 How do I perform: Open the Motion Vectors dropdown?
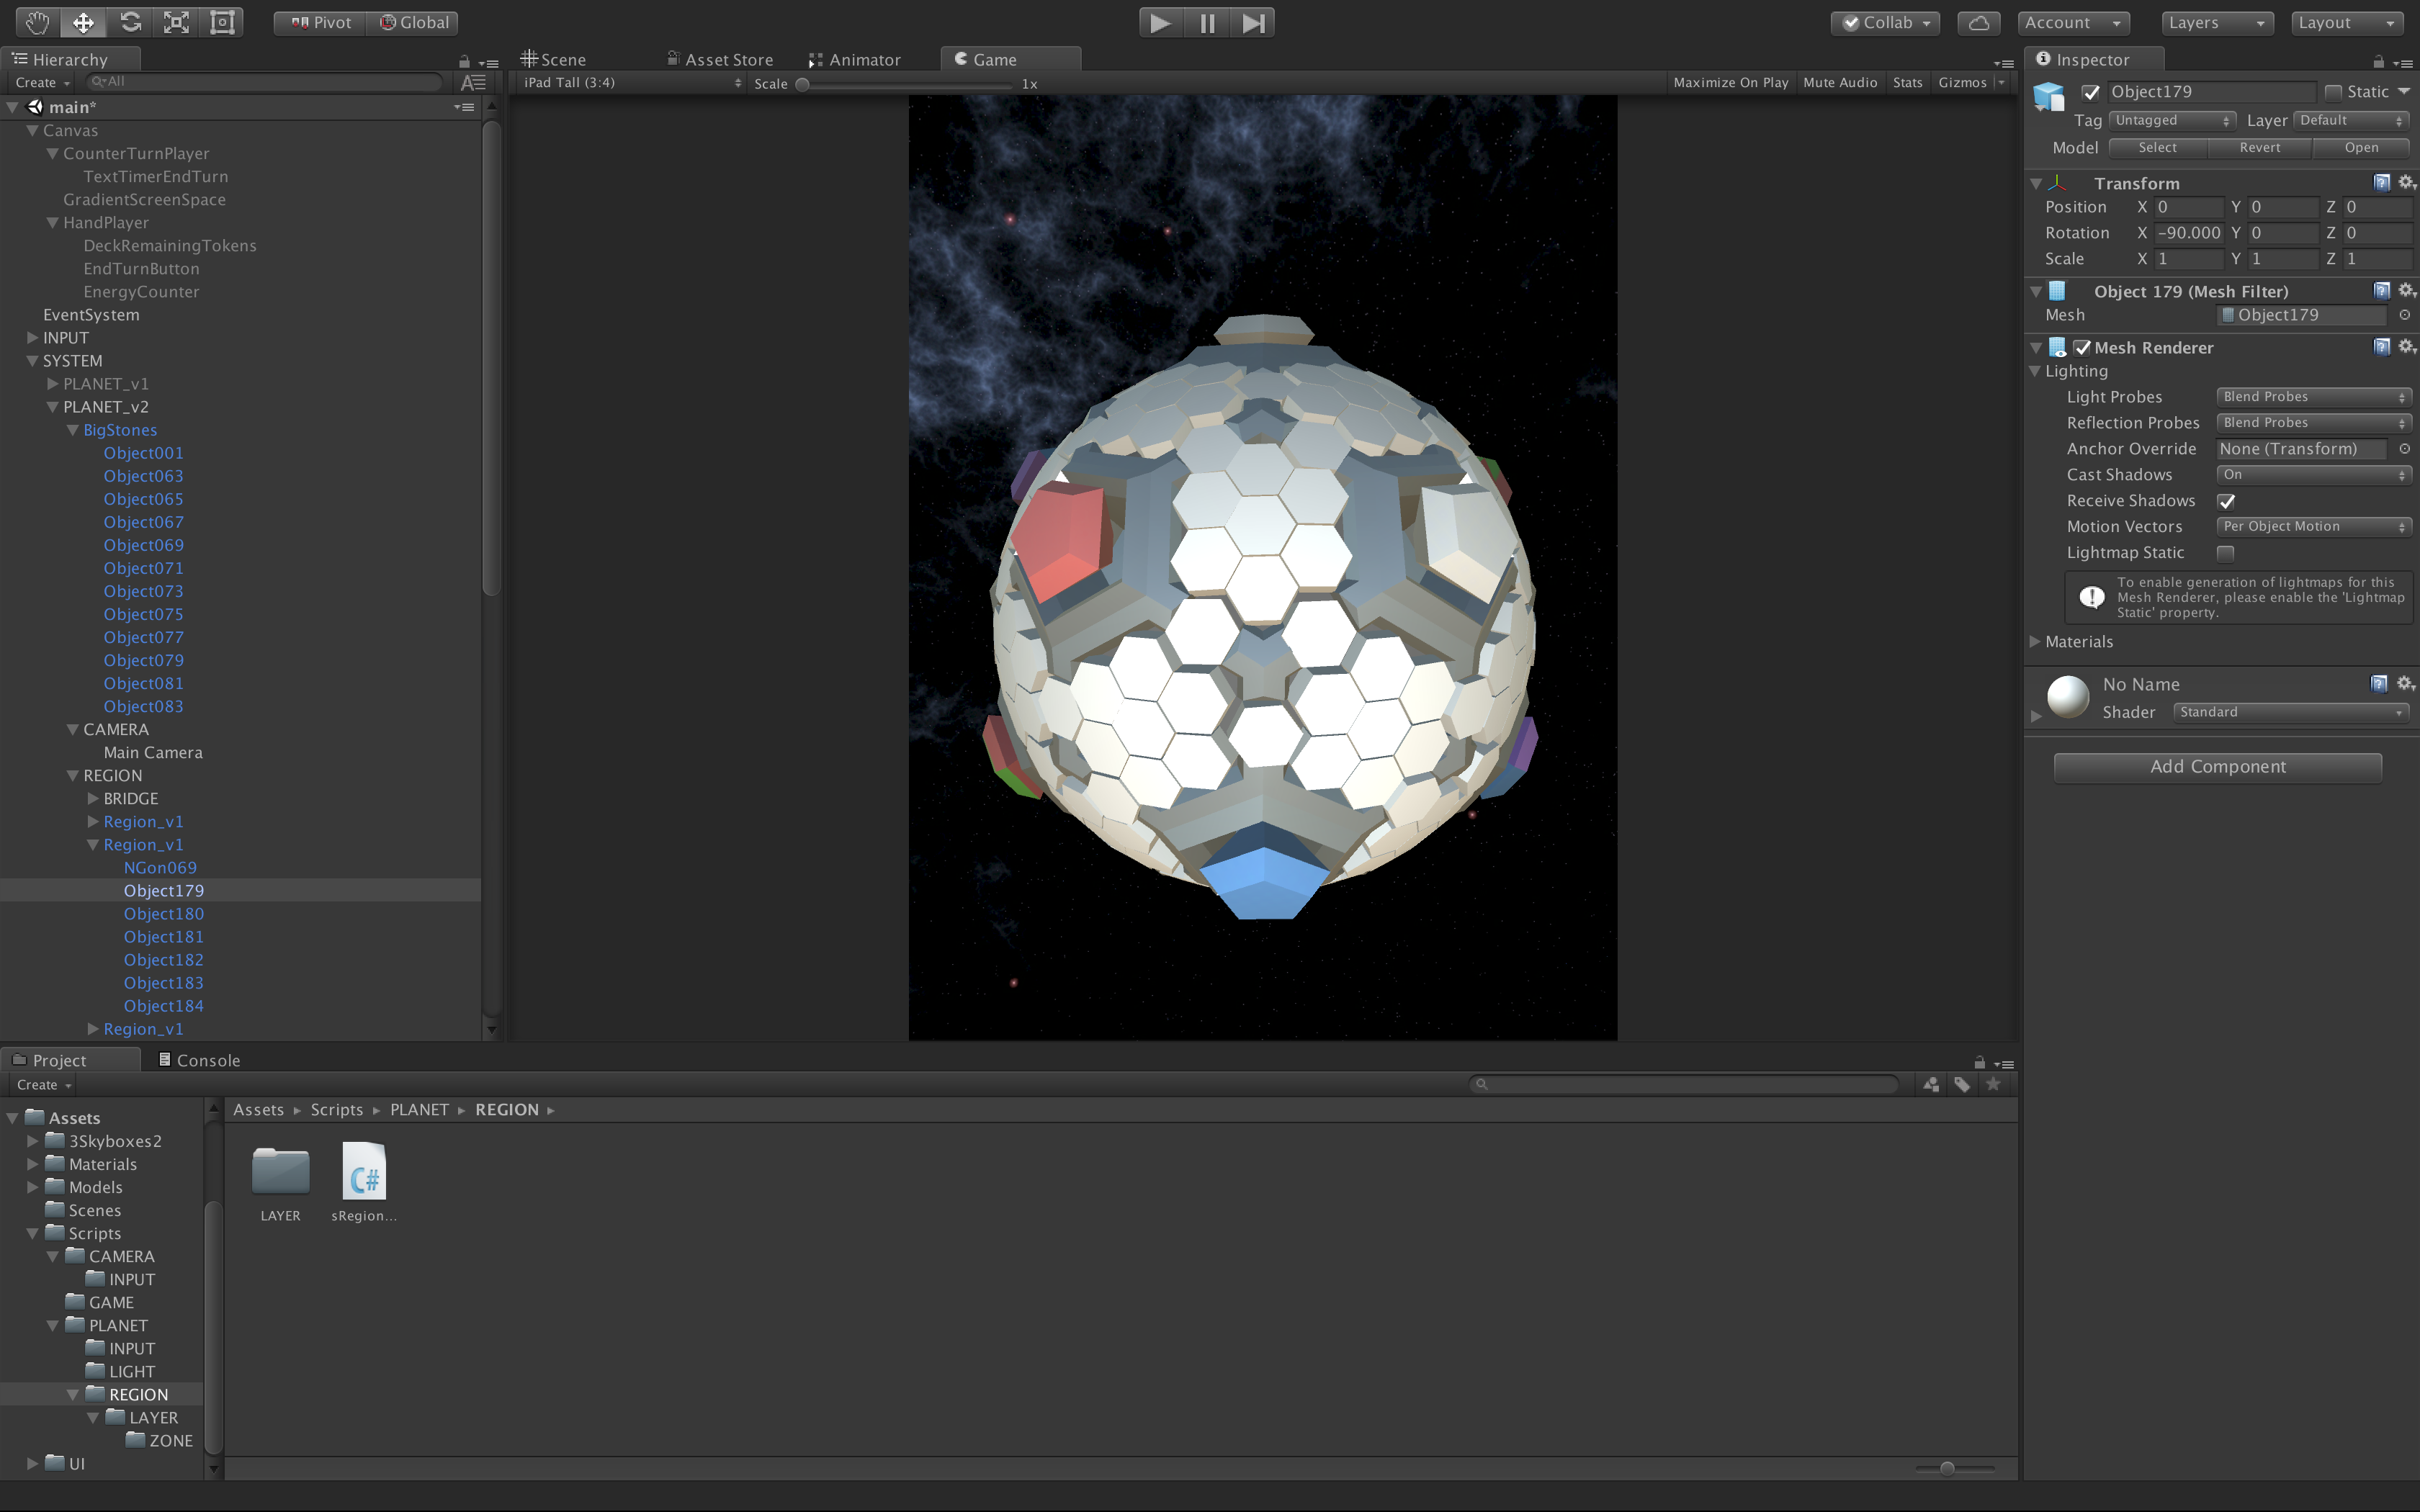pos(2313,527)
